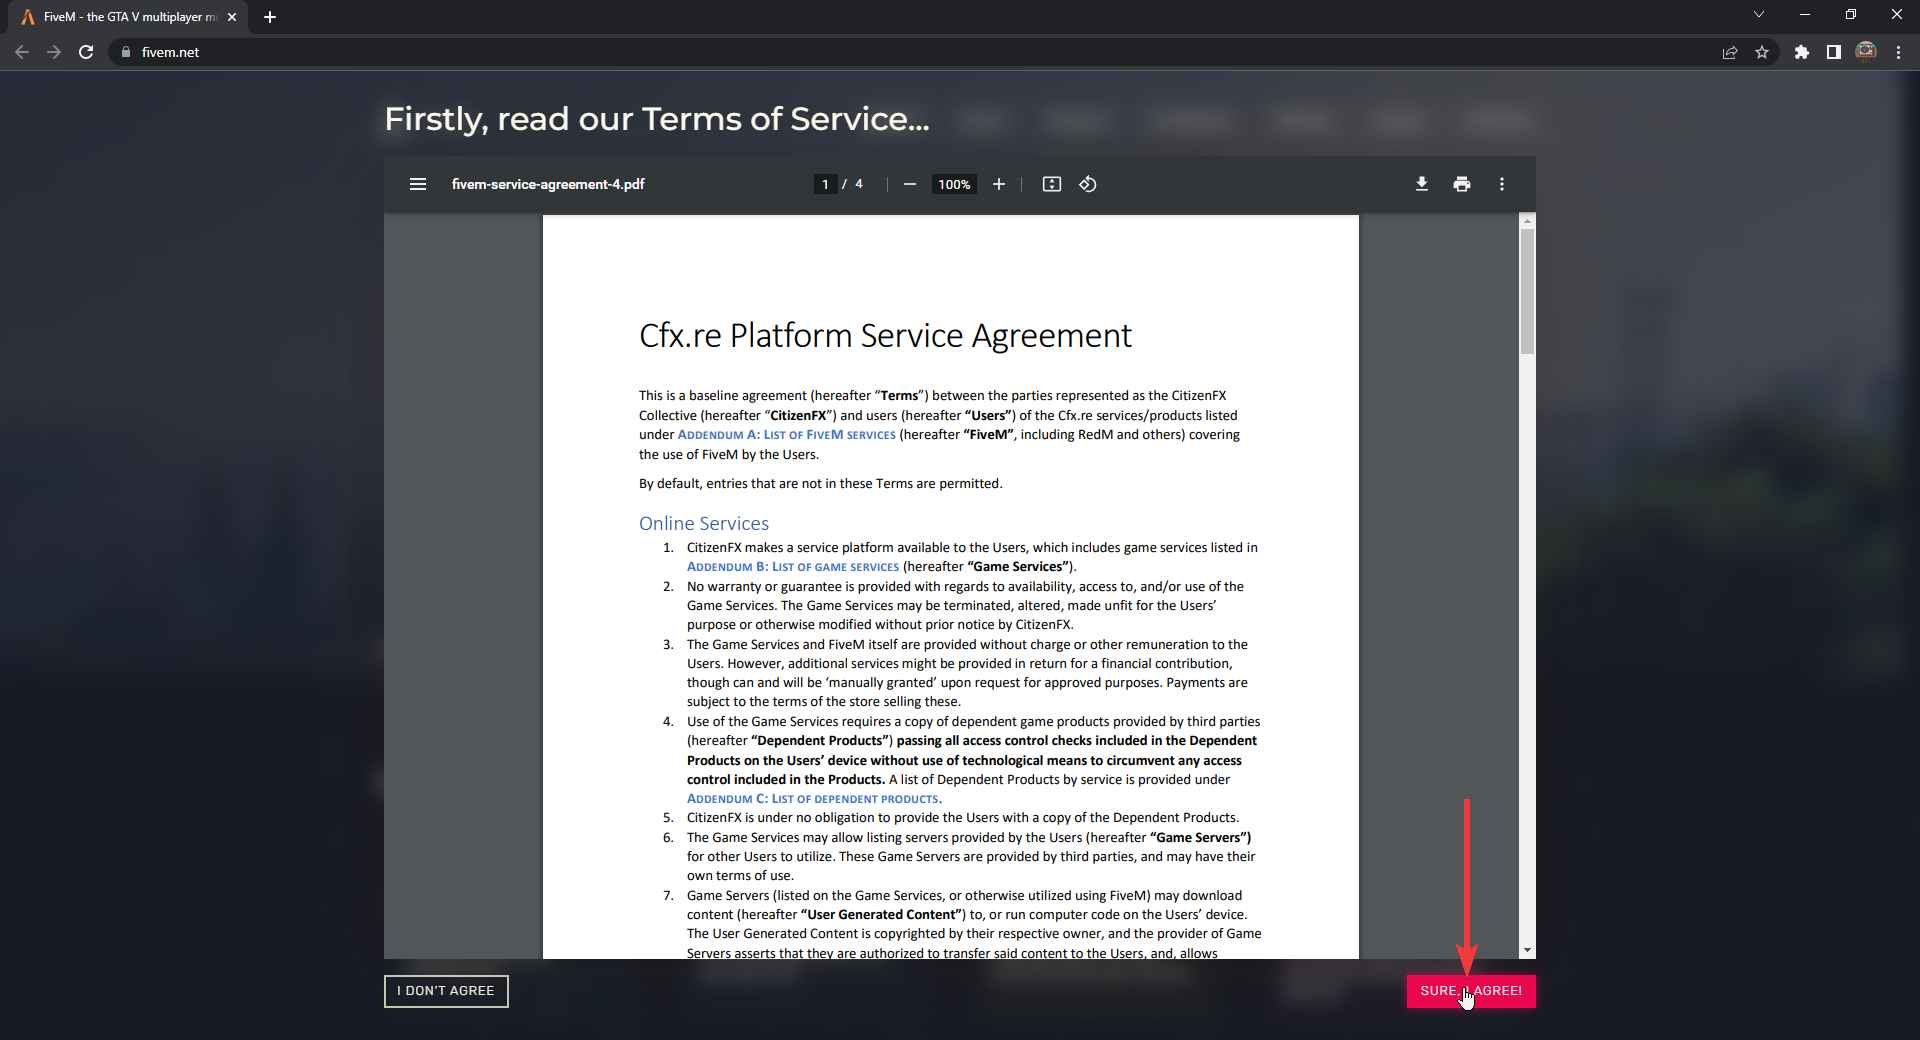
Task: Open the PDF viewer's three-dot options menu
Action: coord(1501,184)
